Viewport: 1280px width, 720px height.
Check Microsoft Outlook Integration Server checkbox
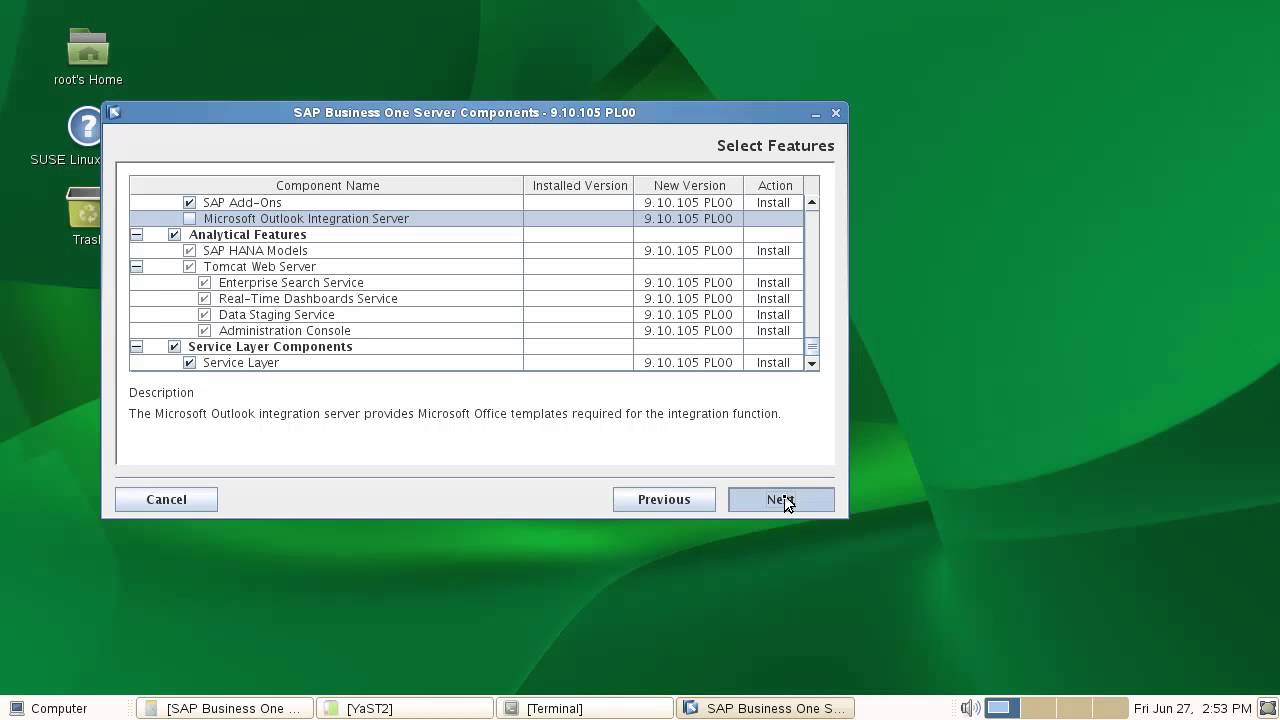pos(189,219)
